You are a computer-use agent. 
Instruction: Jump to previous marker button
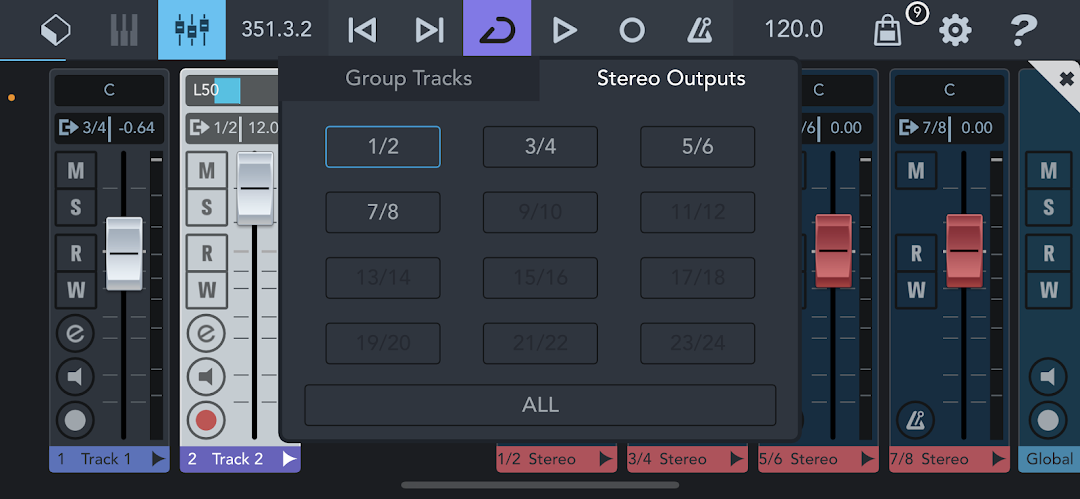point(362,30)
